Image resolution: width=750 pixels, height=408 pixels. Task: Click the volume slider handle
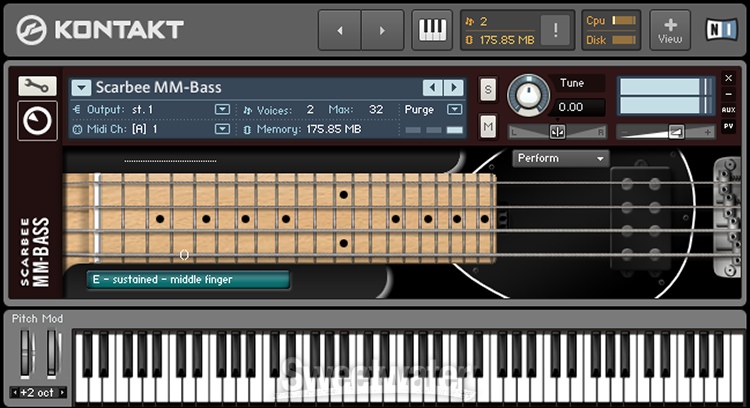point(676,132)
